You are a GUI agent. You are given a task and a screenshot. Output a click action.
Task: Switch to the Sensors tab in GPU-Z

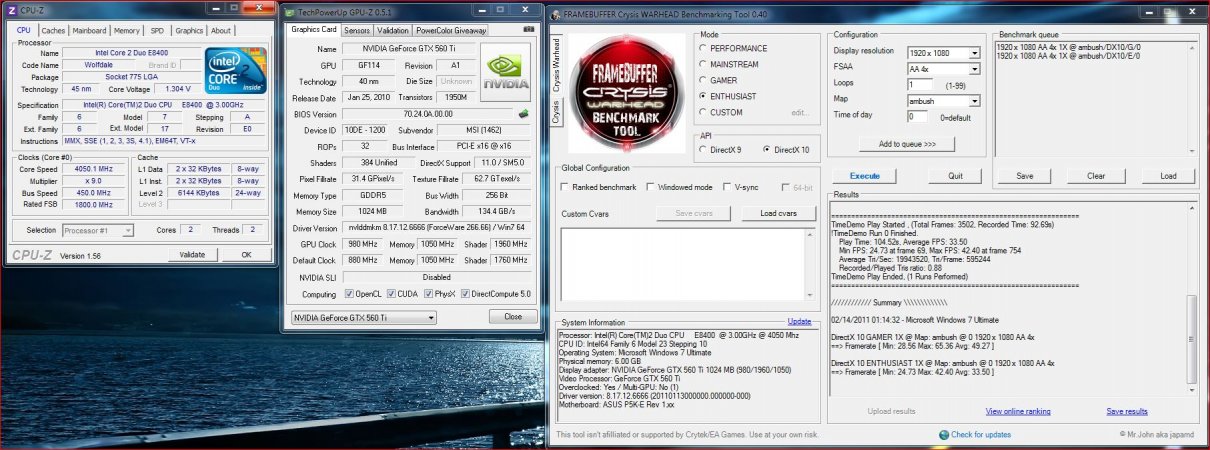358,31
